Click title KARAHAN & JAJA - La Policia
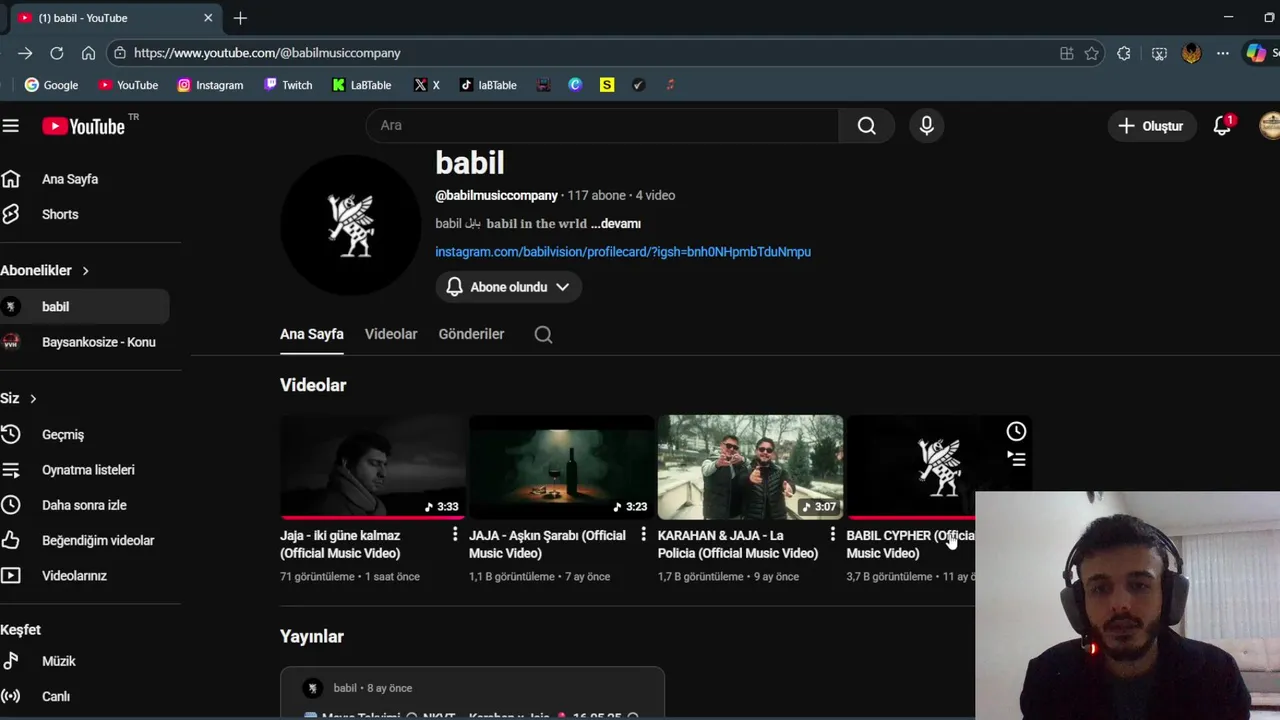 [737, 544]
